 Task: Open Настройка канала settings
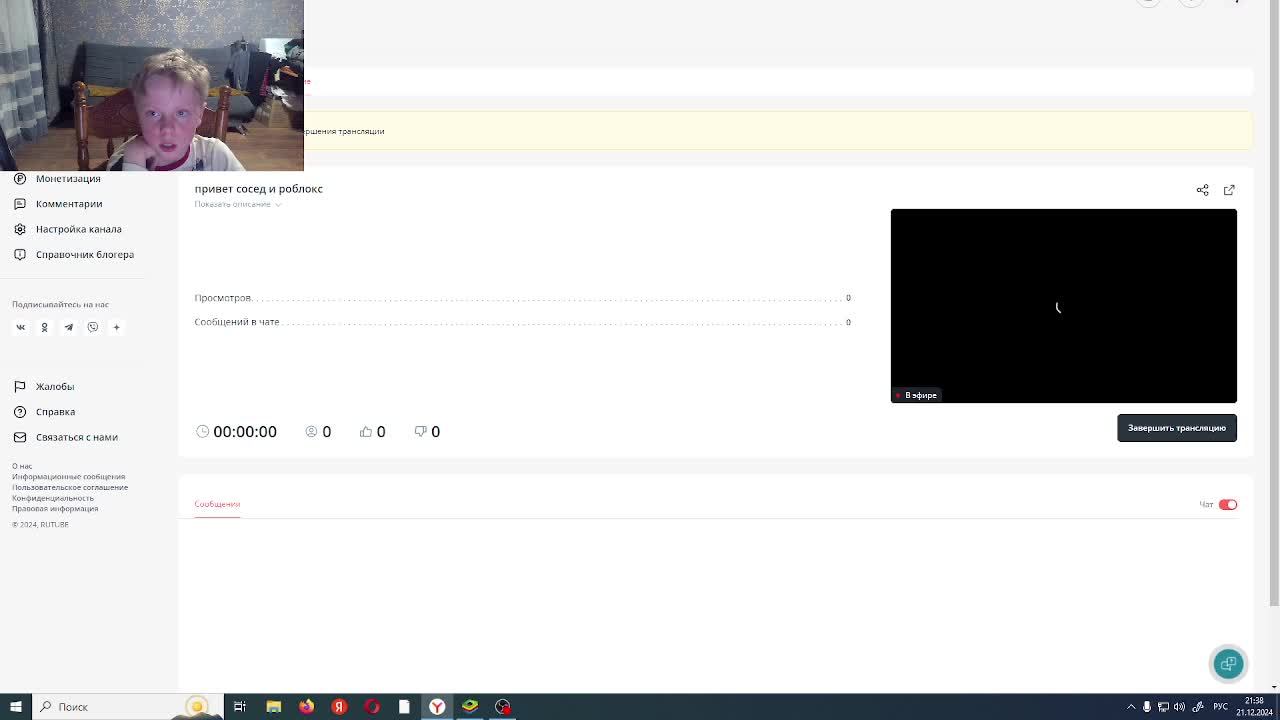79,229
